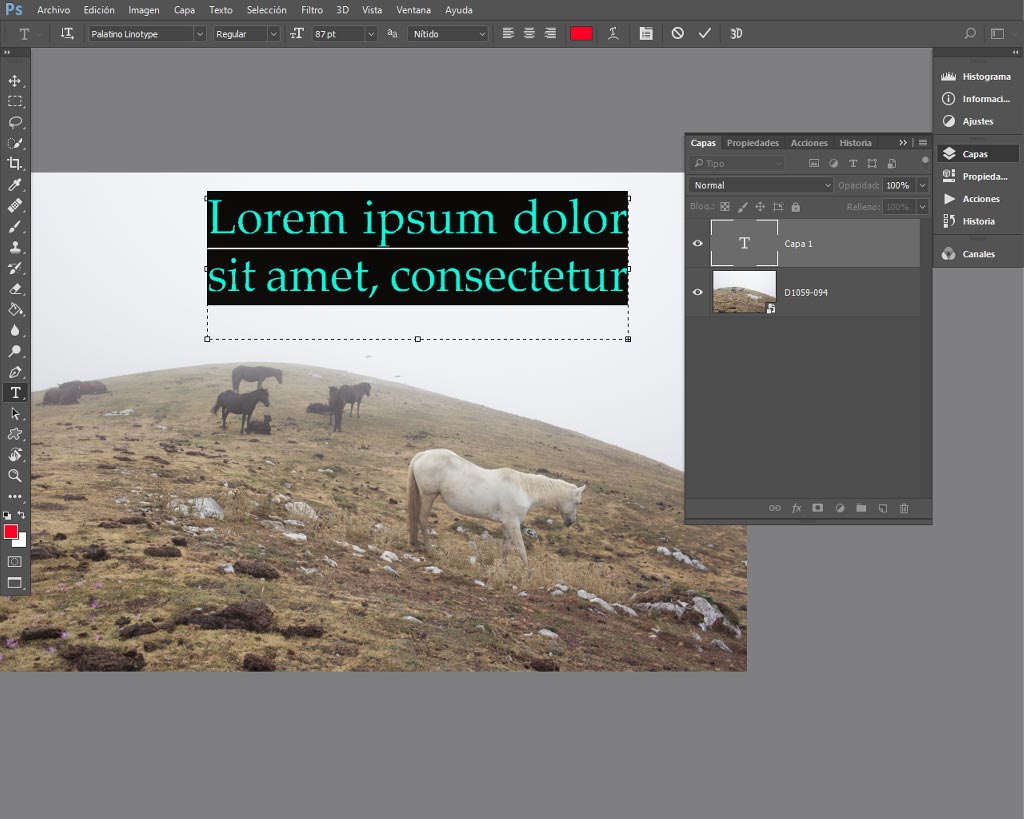Select the D1059-094 layer thumbnail
Screen dimensions: 1024x819
tap(744, 292)
